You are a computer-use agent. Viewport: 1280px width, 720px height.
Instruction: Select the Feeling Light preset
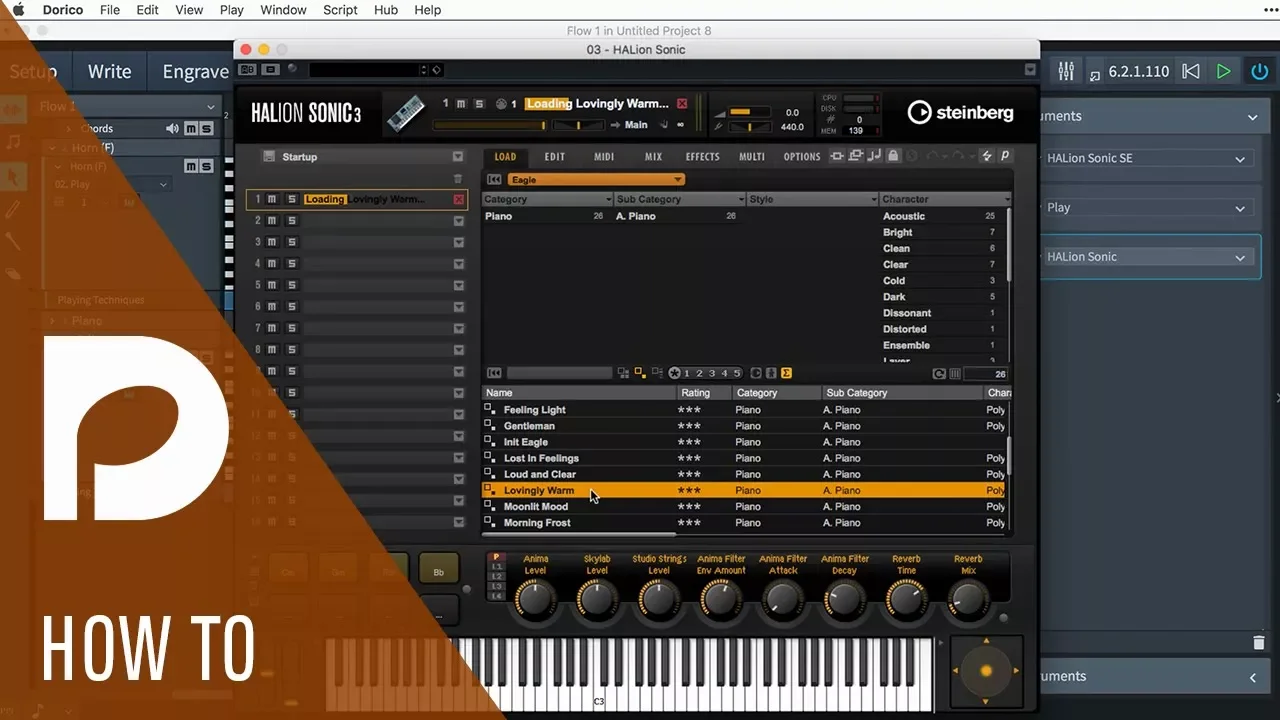click(x=744, y=410)
